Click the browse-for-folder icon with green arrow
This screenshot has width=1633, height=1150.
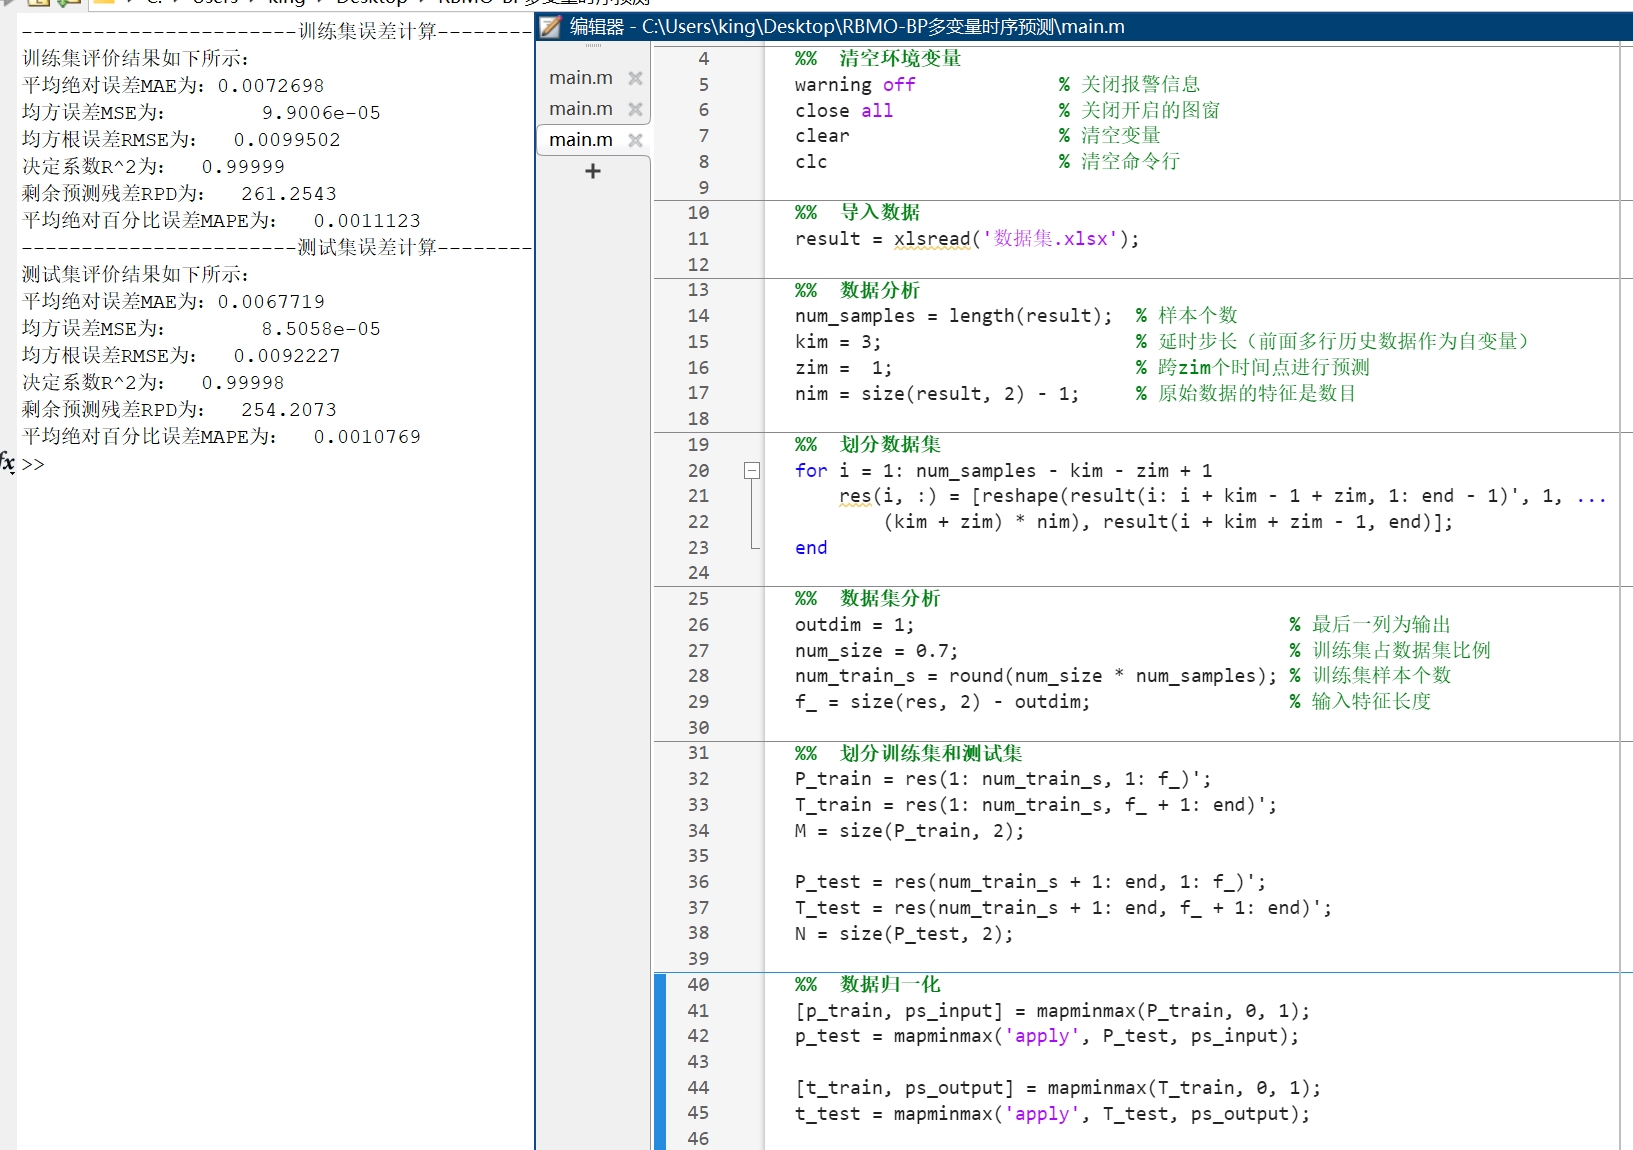click(x=70, y=4)
